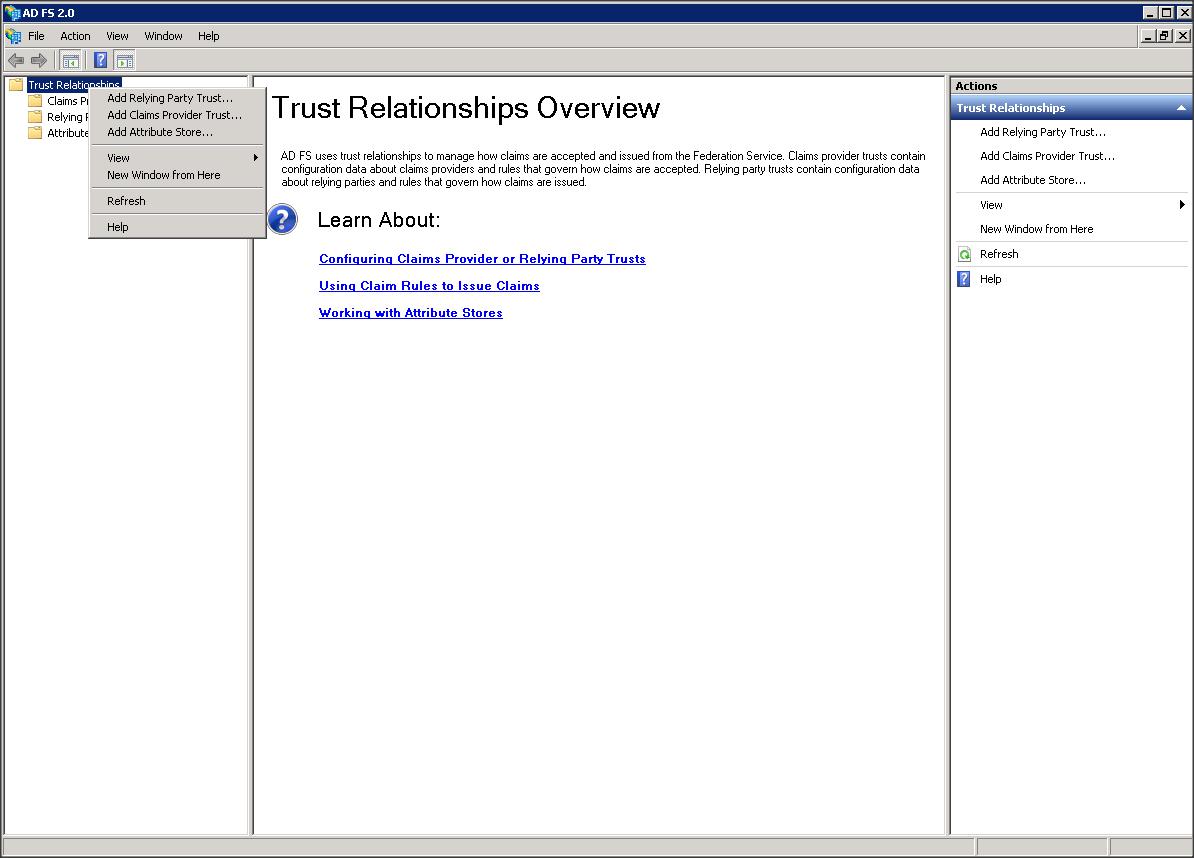1194x858 pixels.
Task: Choose New Window from Here in context menu
Action: coord(177,175)
